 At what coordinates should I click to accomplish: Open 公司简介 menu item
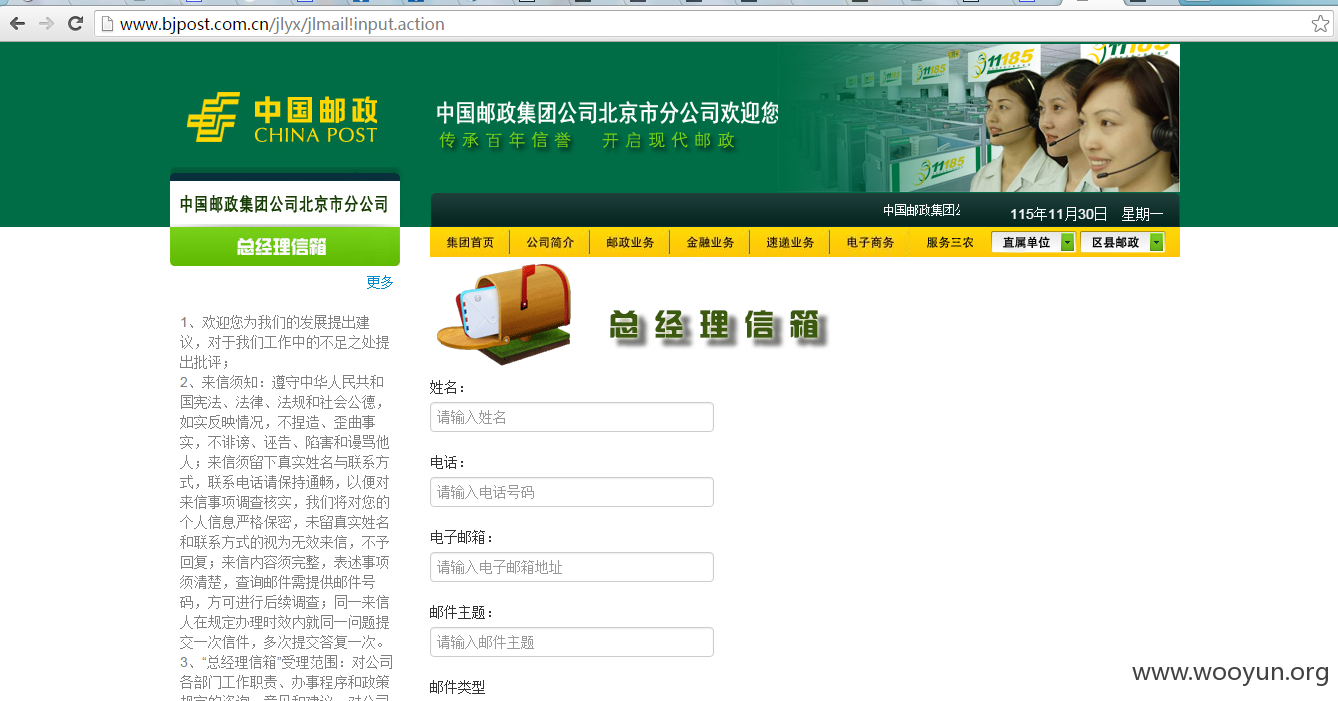click(550, 242)
